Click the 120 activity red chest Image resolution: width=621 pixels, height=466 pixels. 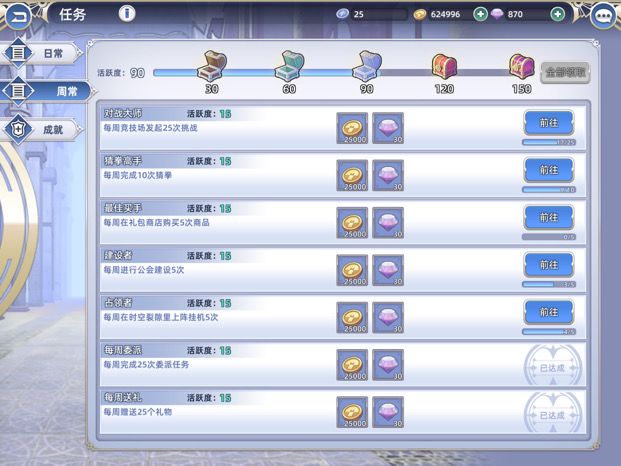pyautogui.click(x=444, y=67)
